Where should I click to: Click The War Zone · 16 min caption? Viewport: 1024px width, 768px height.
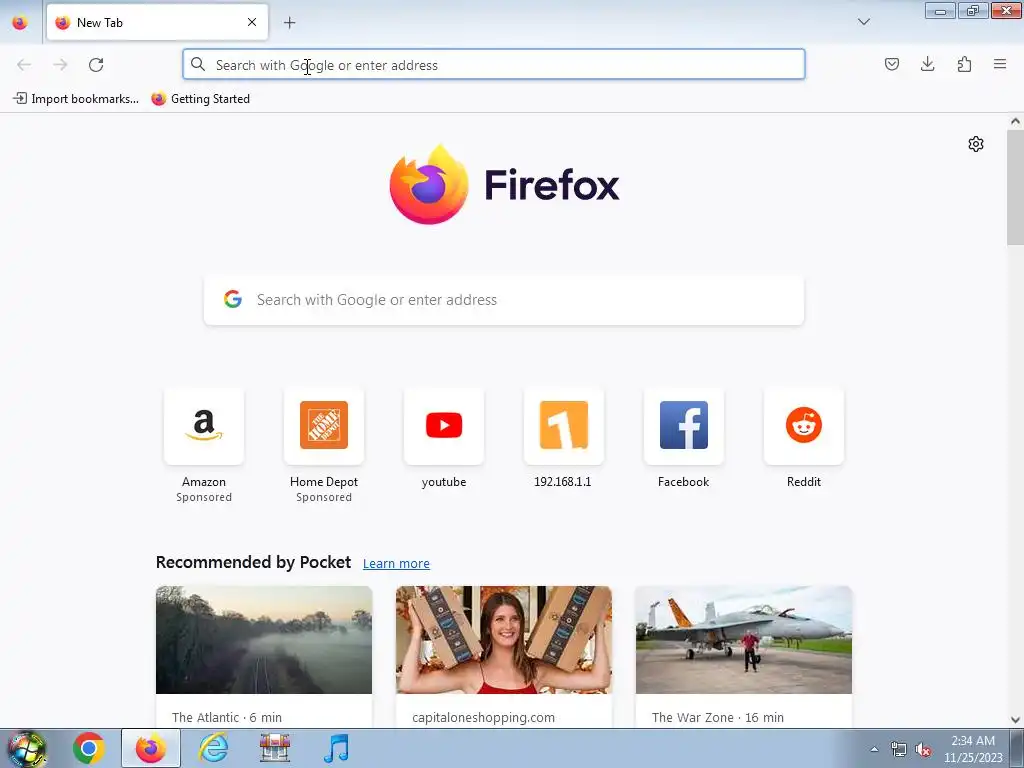(718, 717)
